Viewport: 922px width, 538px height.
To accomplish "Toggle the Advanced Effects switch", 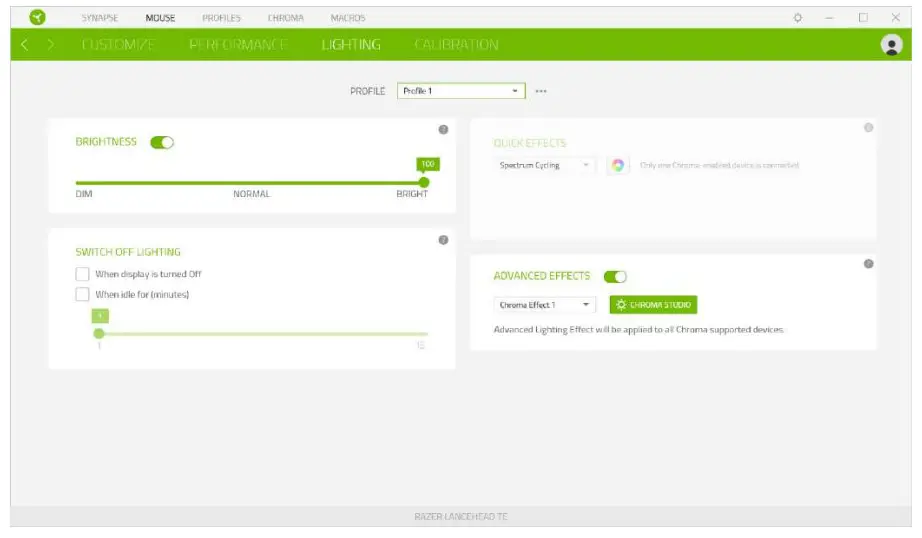I will click(615, 276).
